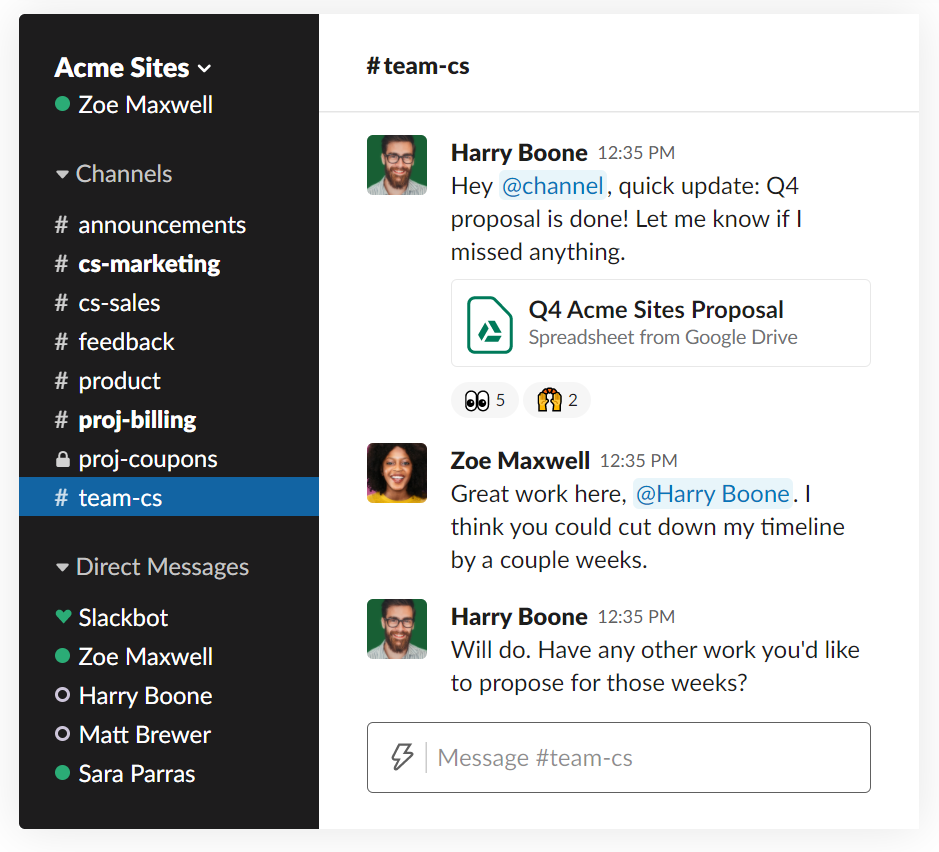Add the raised hands emoji reaction
Viewport: 939px width, 852px height.
point(557,400)
